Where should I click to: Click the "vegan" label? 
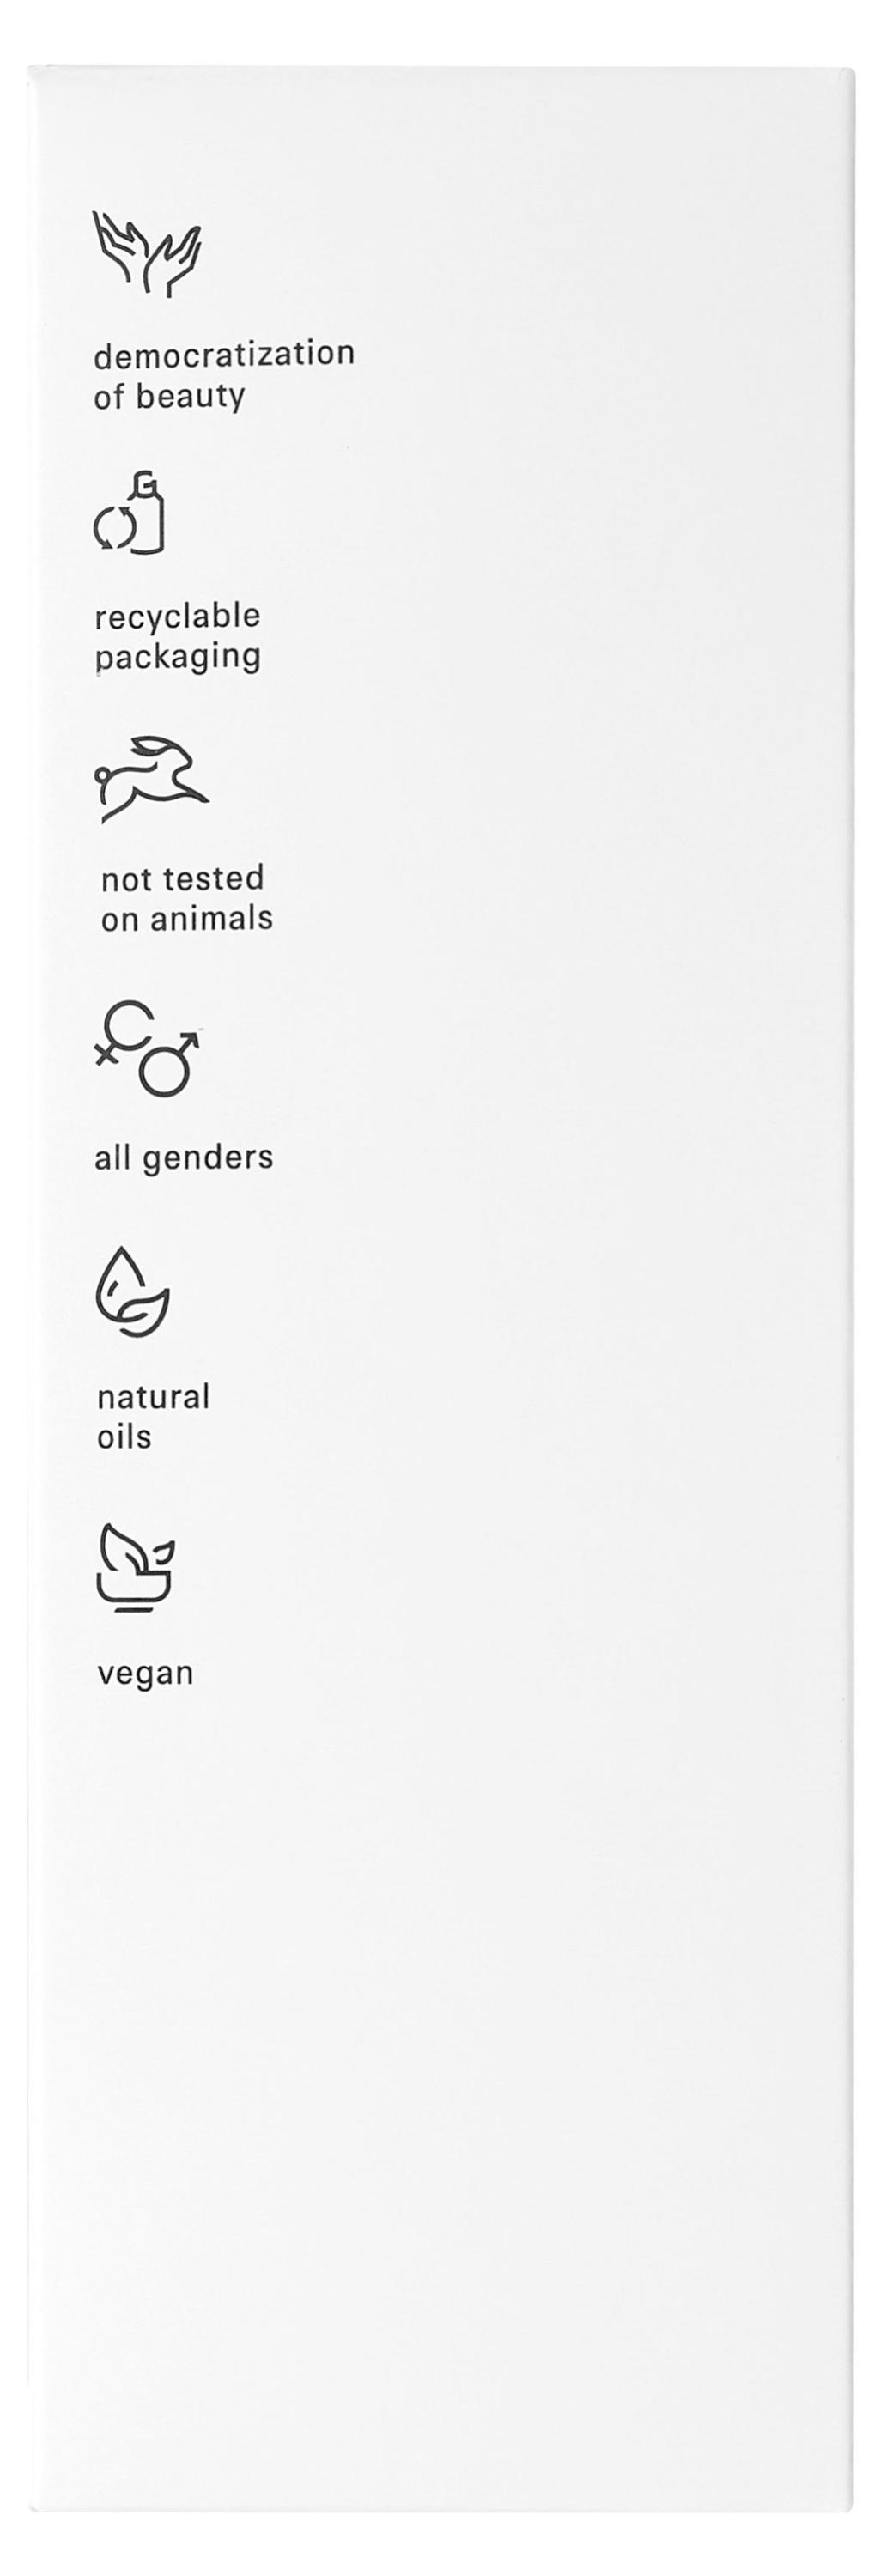click(x=145, y=1673)
